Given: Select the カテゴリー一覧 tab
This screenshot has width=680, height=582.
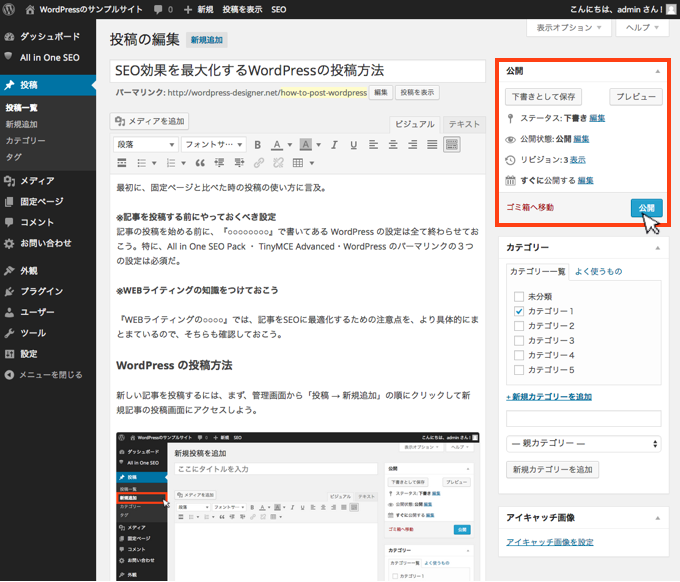Looking at the screenshot, I should coord(537,272).
